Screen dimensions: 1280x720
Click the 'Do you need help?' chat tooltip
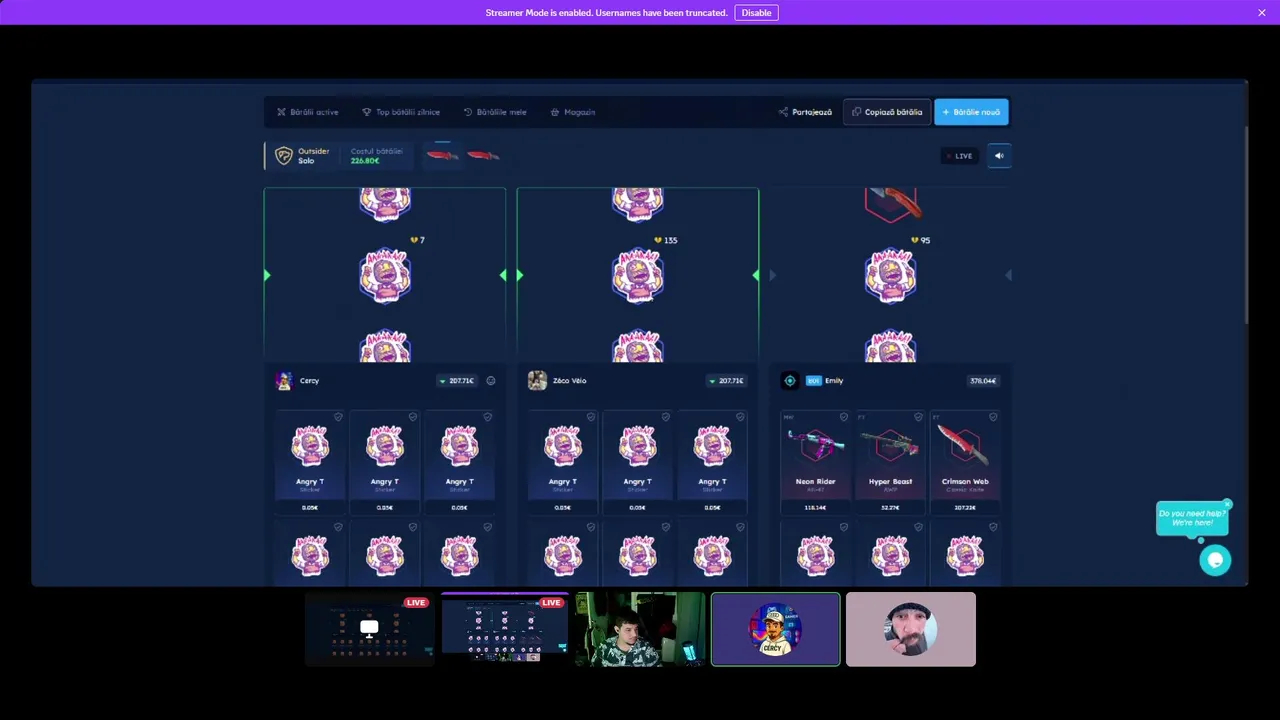[x=1191, y=518]
